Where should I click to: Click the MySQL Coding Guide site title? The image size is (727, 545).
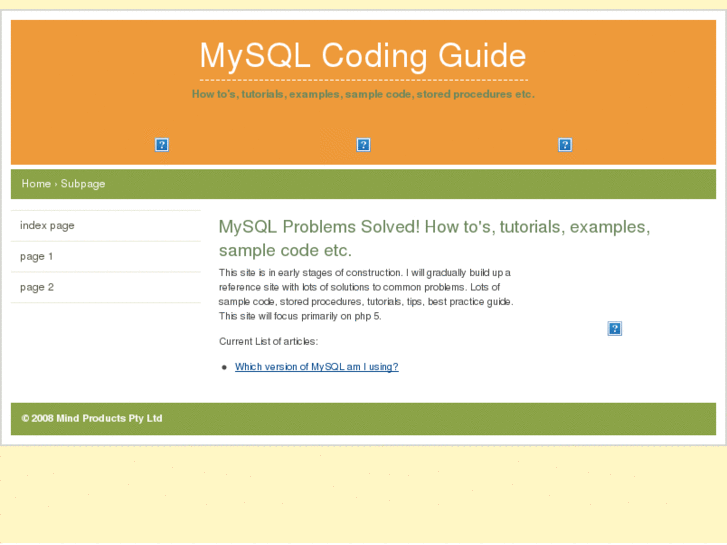363,57
